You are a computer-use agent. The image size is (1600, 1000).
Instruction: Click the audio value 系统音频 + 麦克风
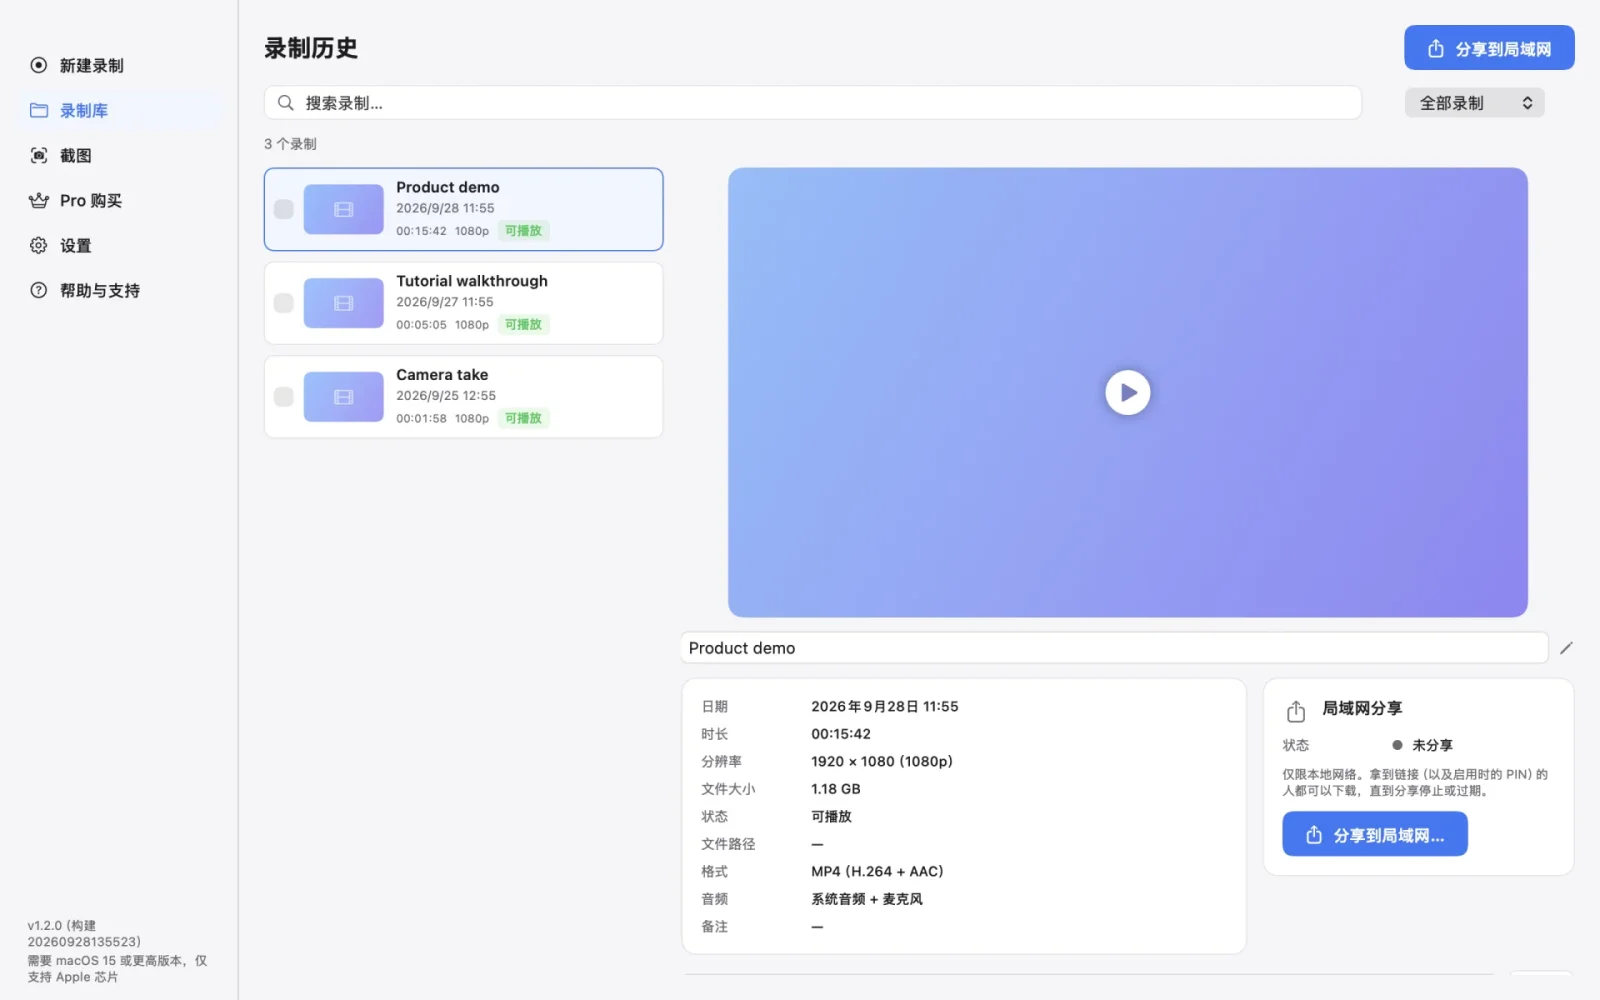(x=867, y=899)
